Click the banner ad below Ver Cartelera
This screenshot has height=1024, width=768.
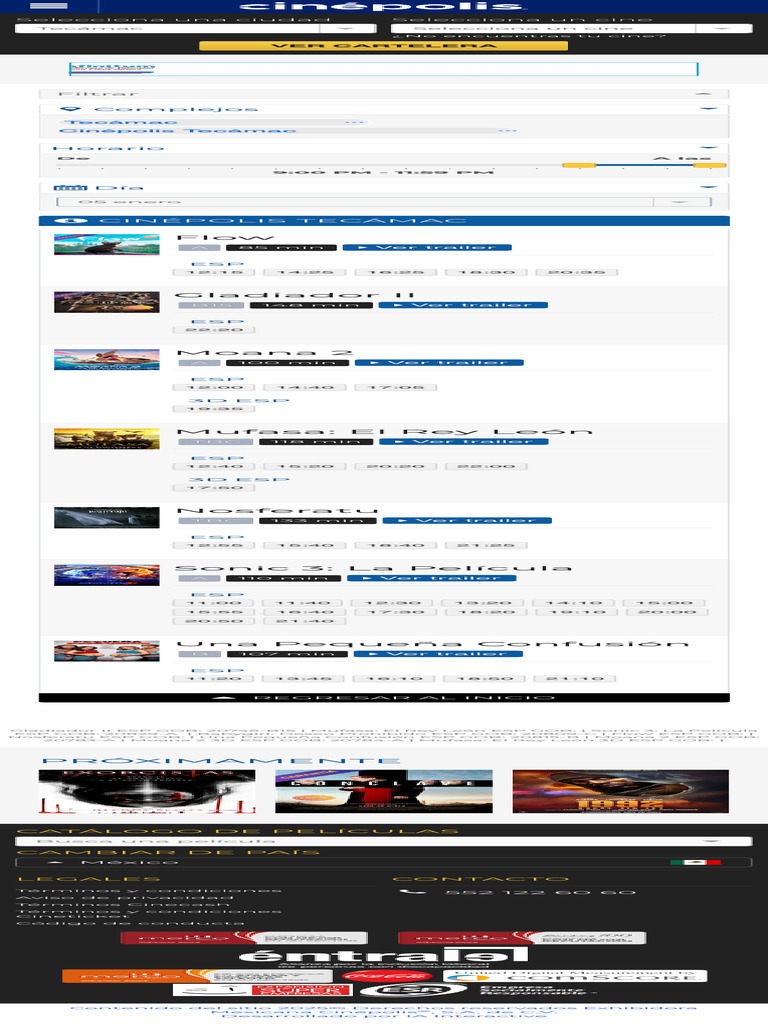[384, 69]
